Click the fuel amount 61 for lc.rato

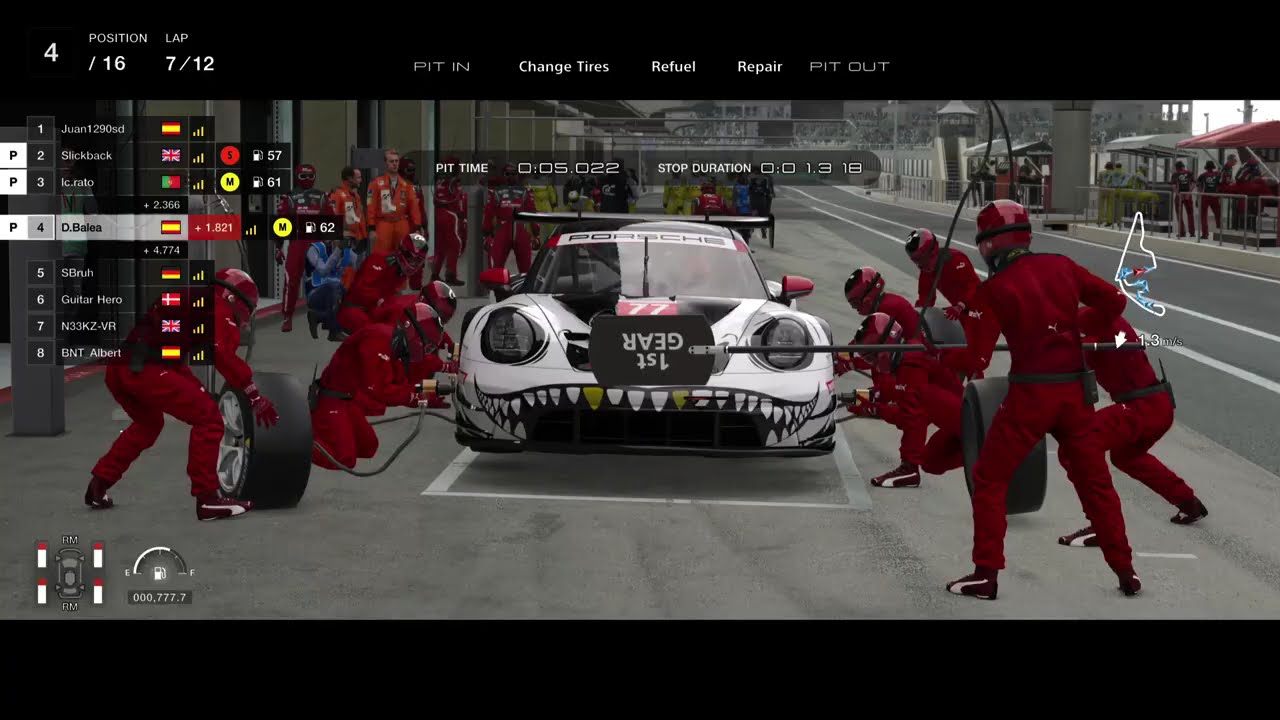[x=274, y=183]
